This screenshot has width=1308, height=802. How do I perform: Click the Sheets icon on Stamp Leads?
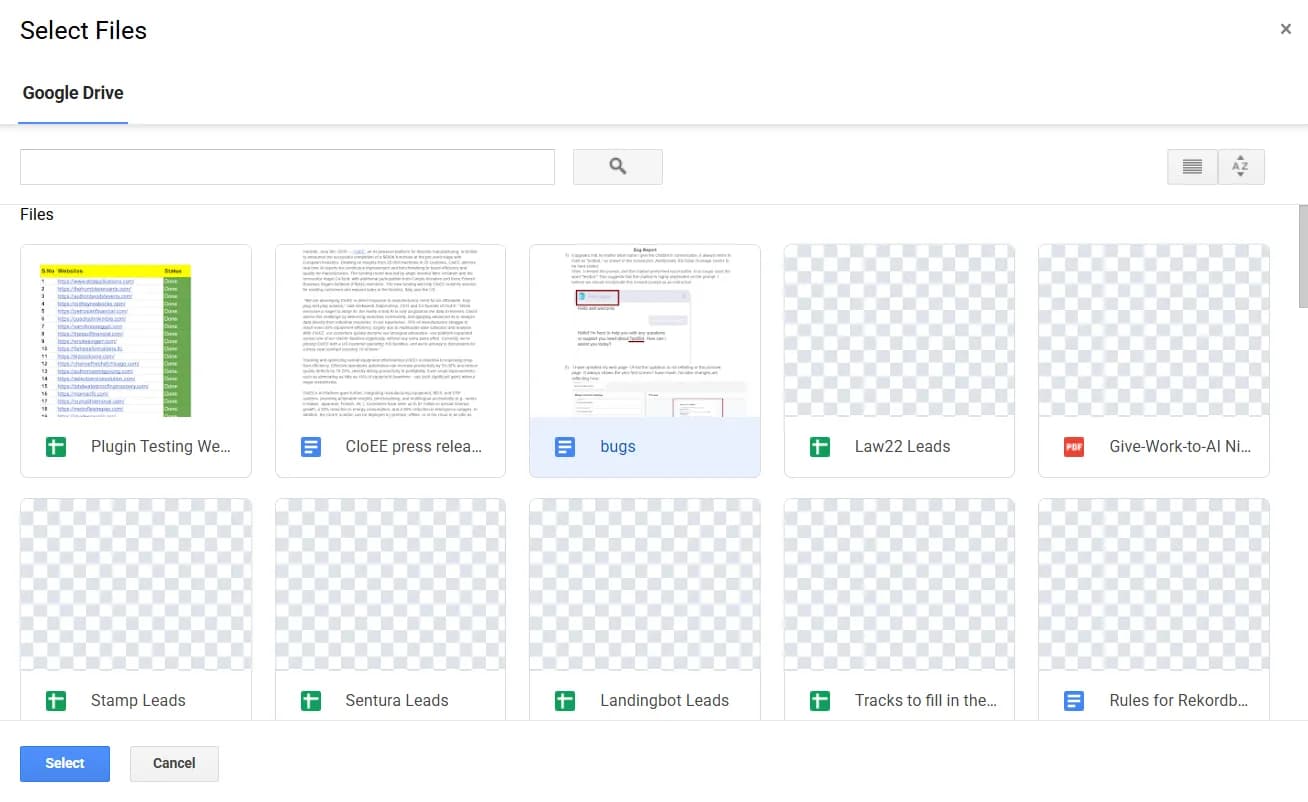click(x=56, y=701)
